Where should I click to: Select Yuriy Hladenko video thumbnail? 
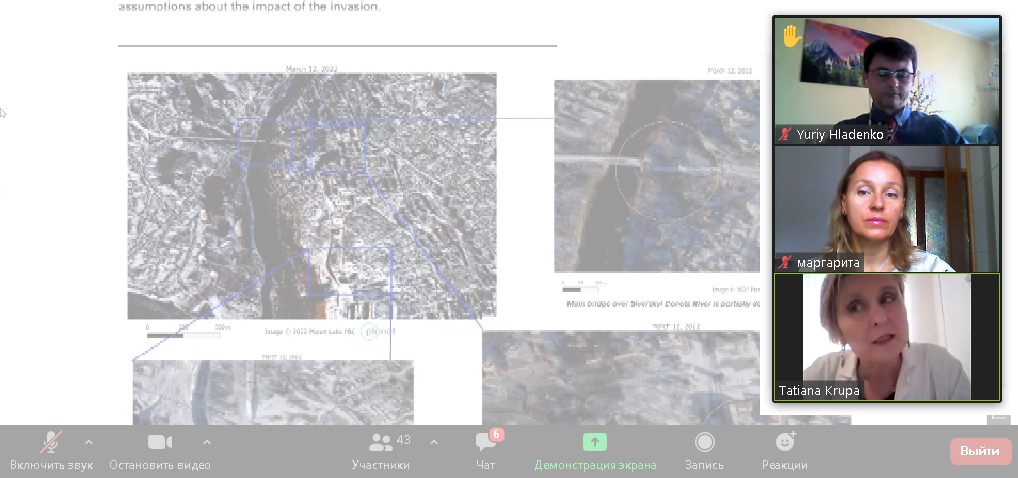click(x=887, y=81)
